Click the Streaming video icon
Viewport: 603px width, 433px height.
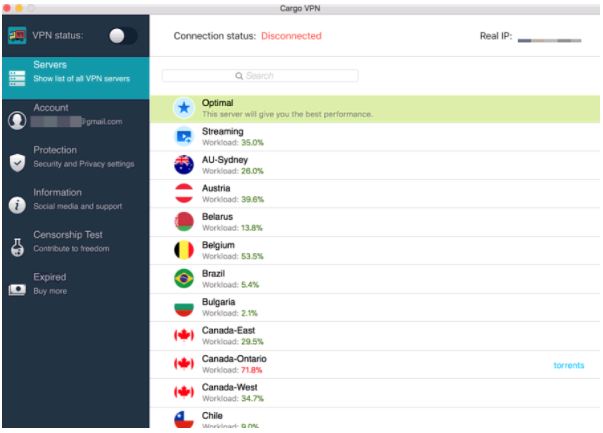(x=184, y=136)
